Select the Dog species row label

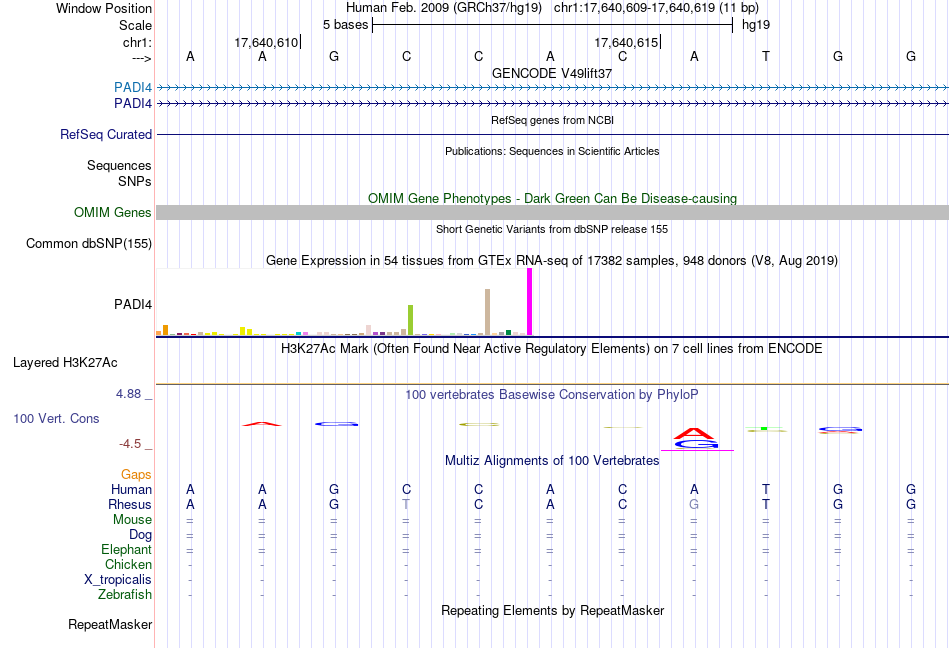pos(140,535)
